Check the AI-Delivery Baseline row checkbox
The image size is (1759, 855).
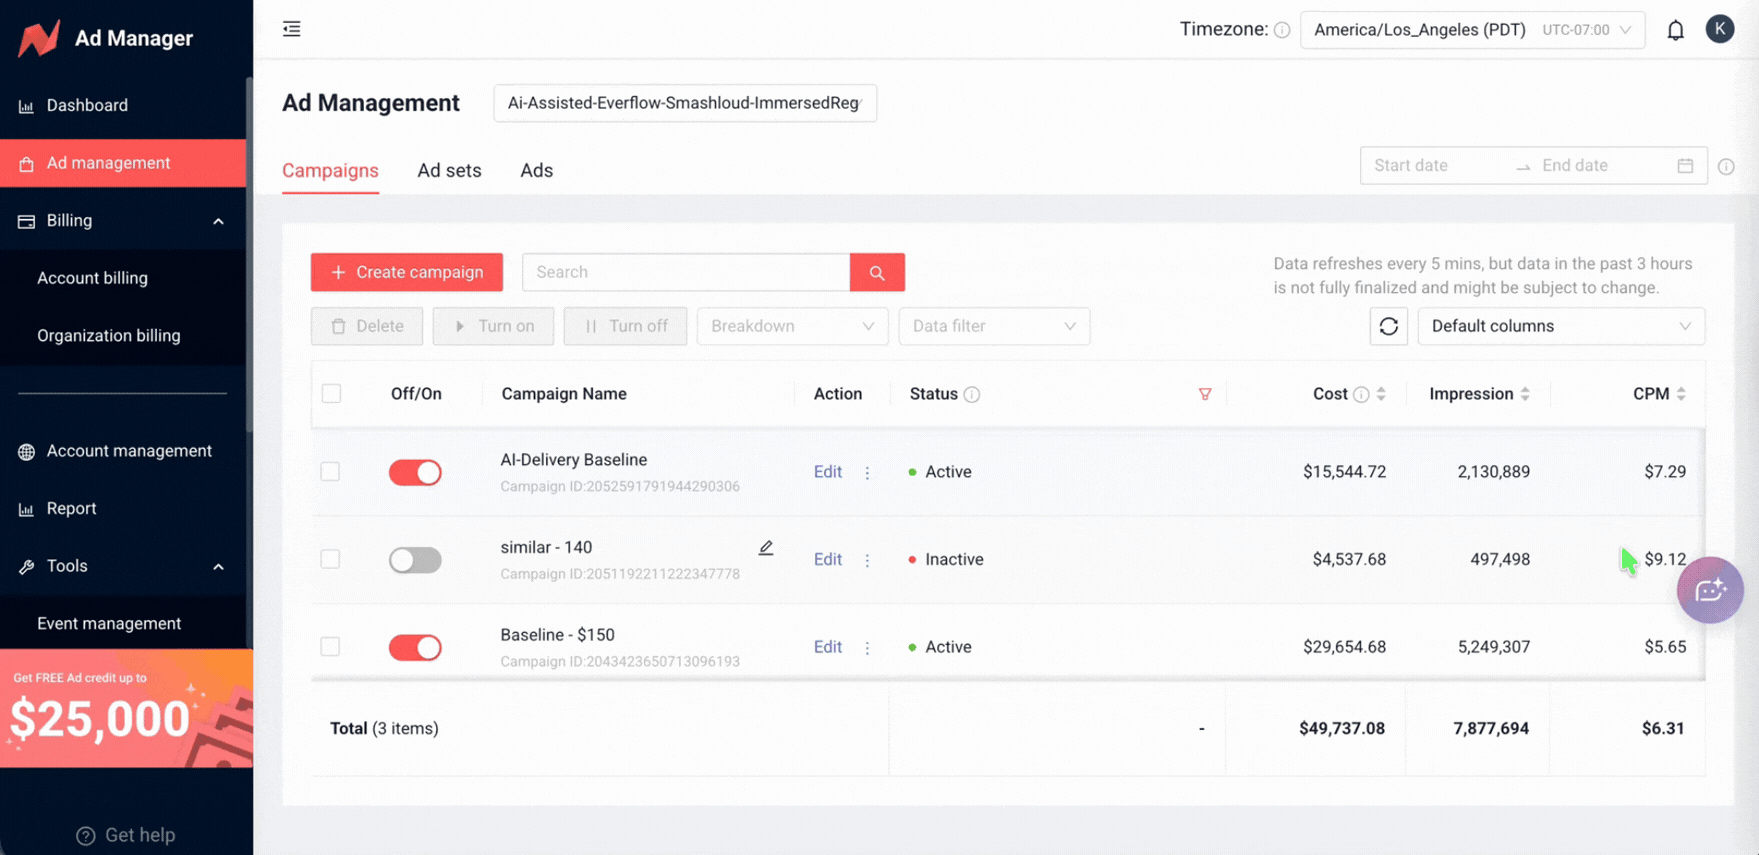(330, 471)
